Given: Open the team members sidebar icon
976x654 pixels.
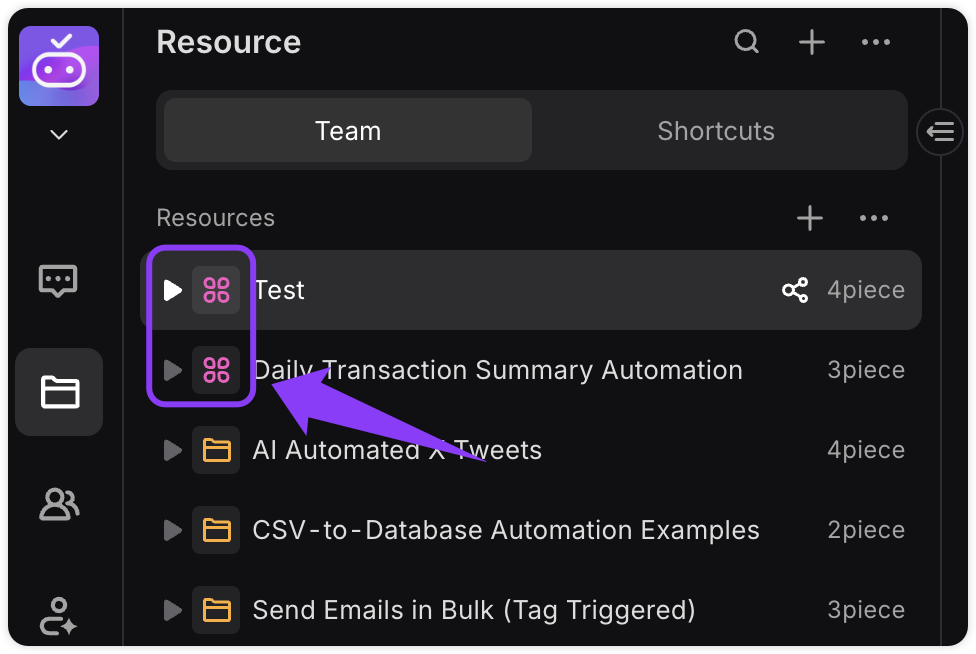Looking at the screenshot, I should (59, 504).
